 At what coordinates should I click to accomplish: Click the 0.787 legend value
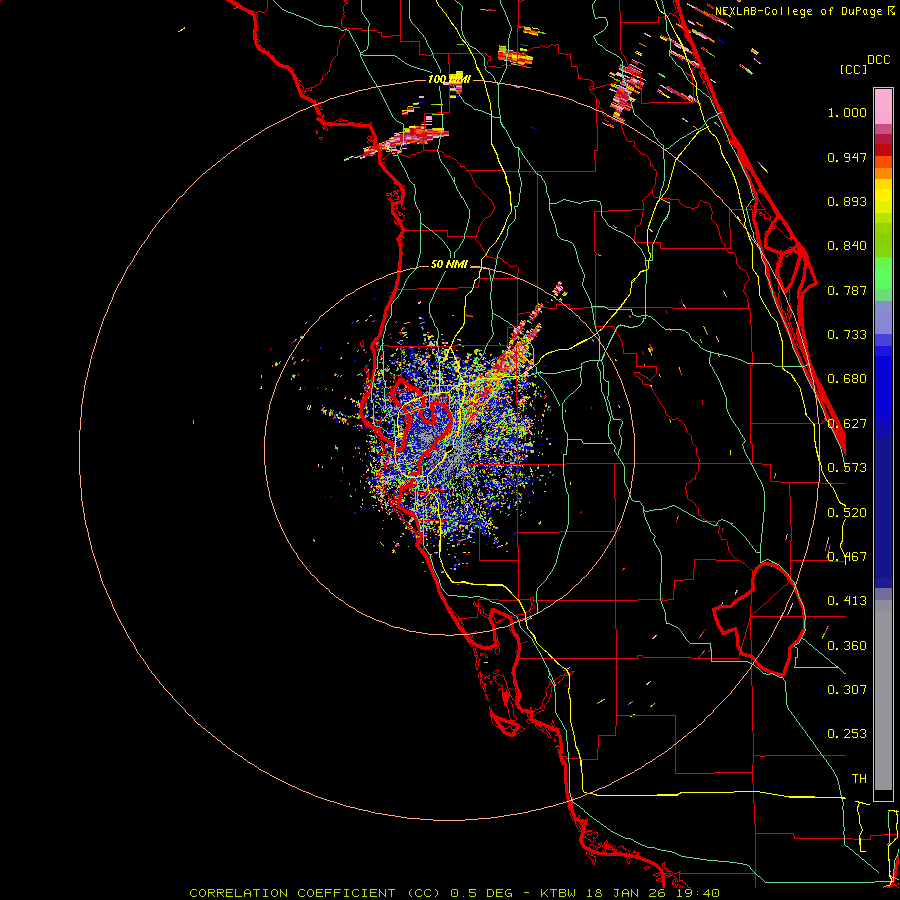pyautogui.click(x=847, y=290)
